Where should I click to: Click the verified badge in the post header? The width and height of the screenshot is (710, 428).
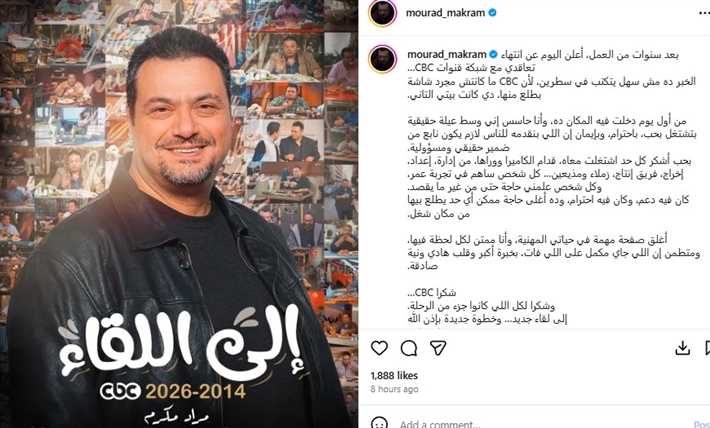point(492,13)
